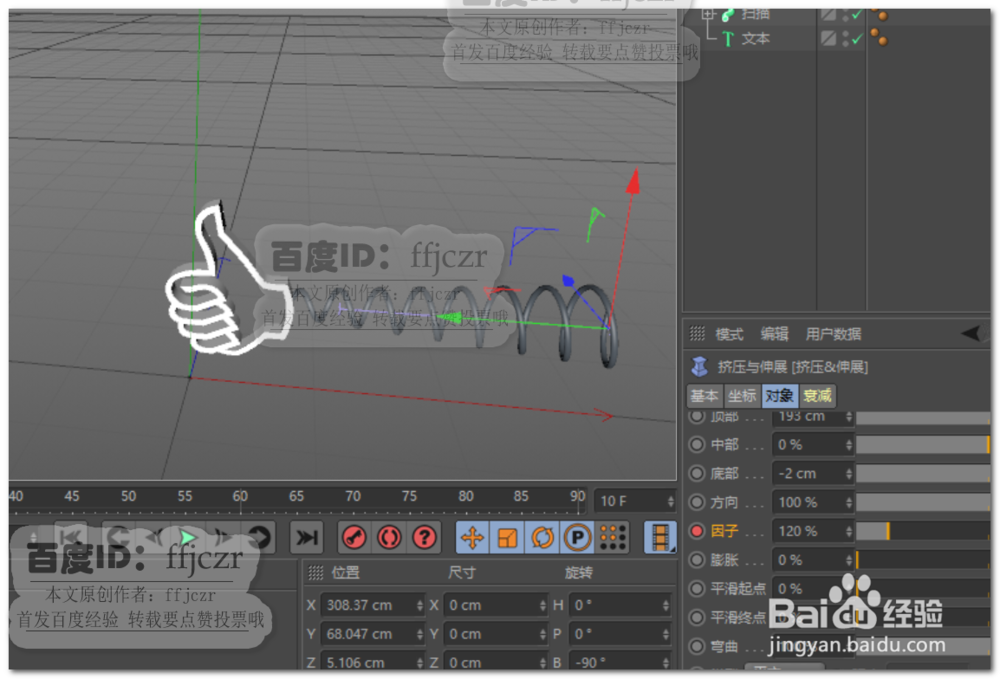
Task: Open the 用户数据 menu
Action: coord(833,333)
